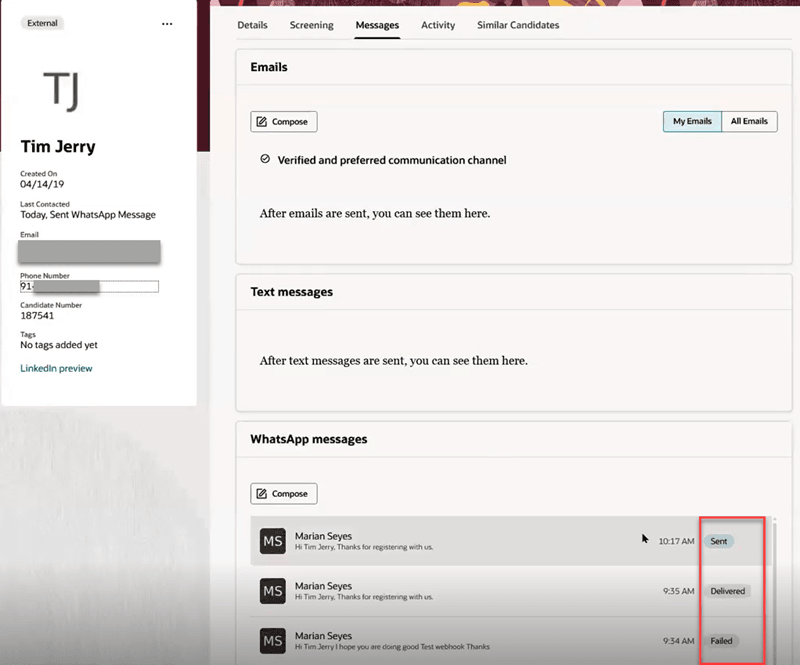Click the redacted Email value
This screenshot has width=800, height=665.
click(x=89, y=252)
